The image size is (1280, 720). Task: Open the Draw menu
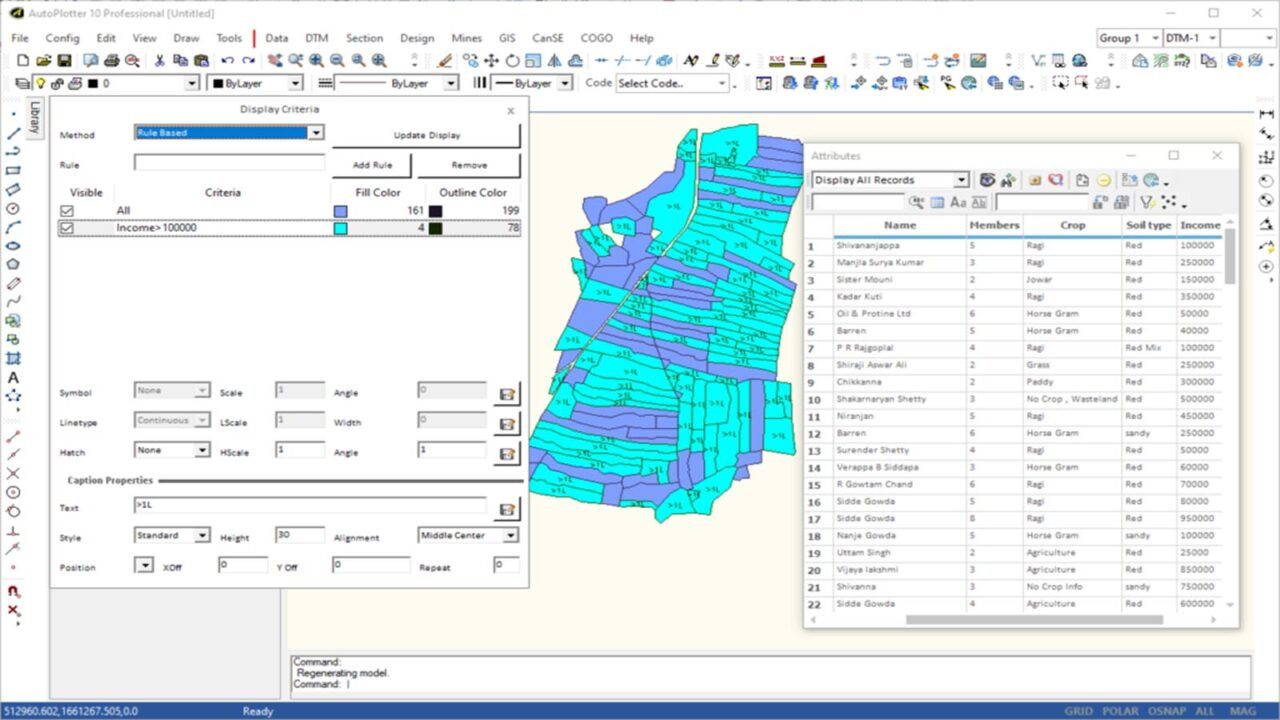point(186,38)
